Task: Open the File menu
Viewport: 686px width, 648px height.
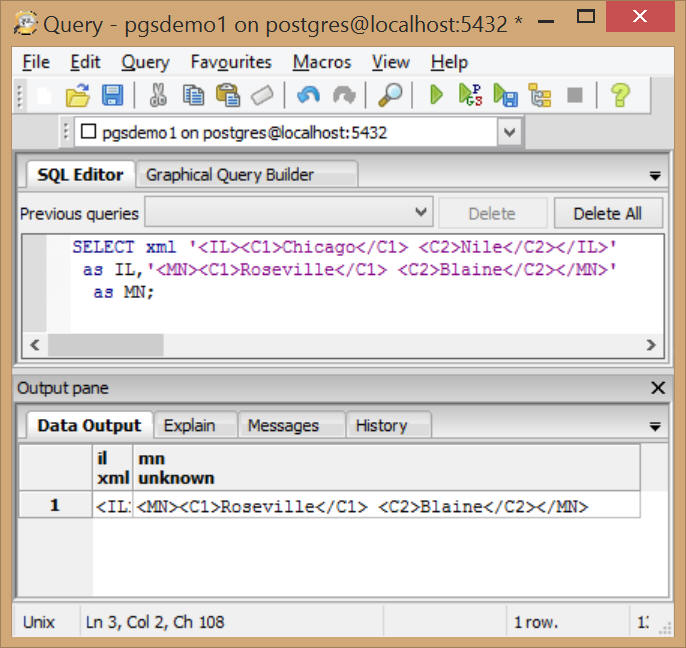Action: (x=36, y=62)
